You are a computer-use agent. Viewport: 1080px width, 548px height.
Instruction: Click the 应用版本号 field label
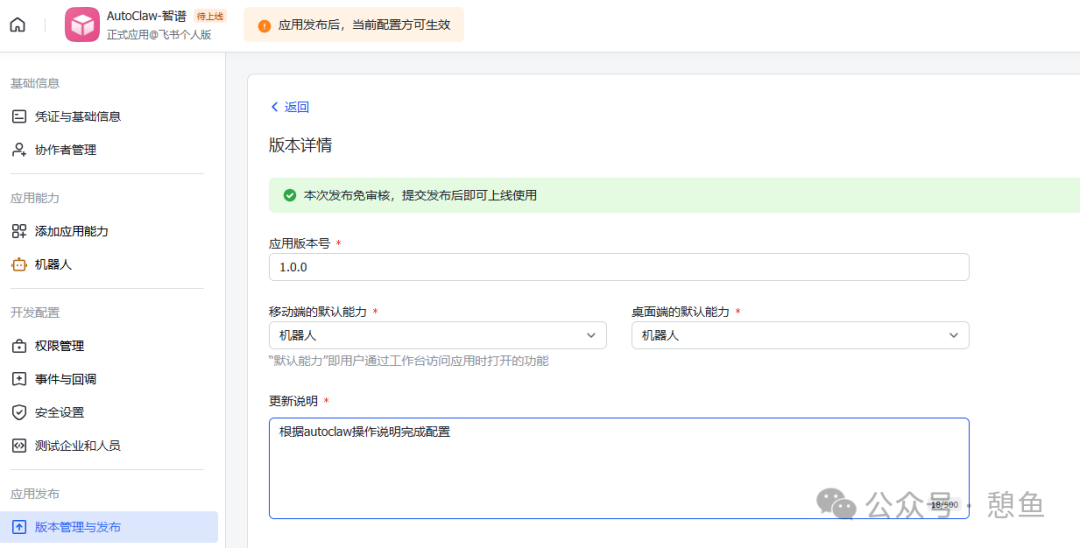pos(300,244)
